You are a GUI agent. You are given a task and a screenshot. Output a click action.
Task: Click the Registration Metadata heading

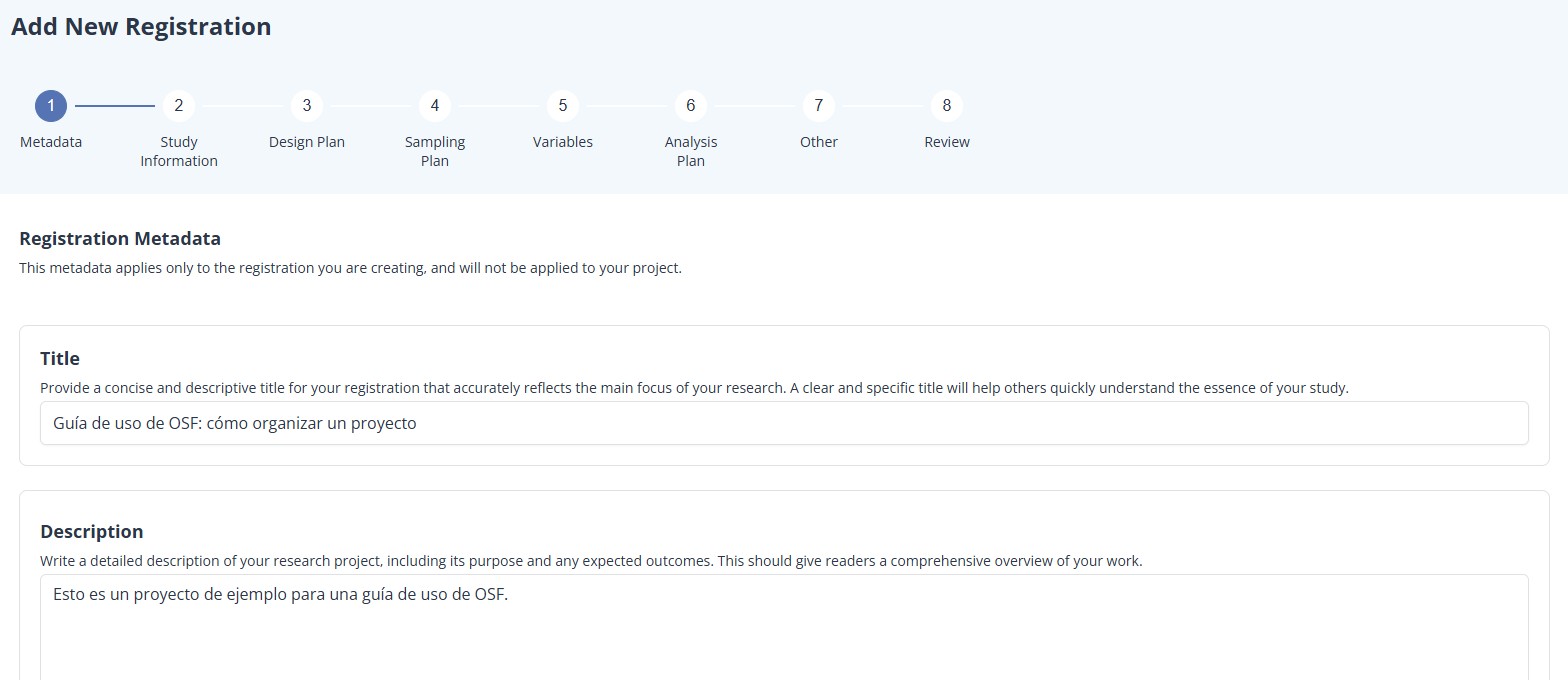click(x=120, y=239)
